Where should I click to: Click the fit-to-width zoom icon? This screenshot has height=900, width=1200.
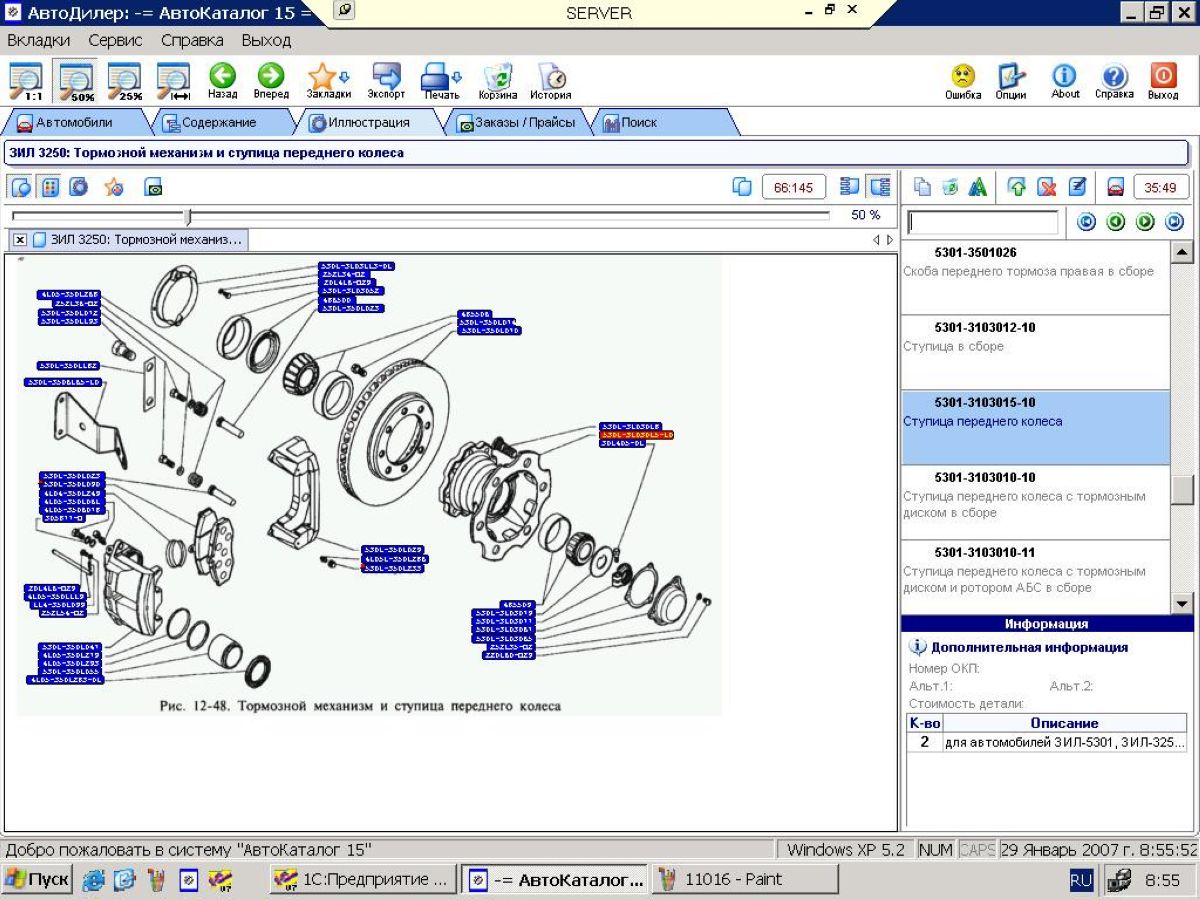174,80
